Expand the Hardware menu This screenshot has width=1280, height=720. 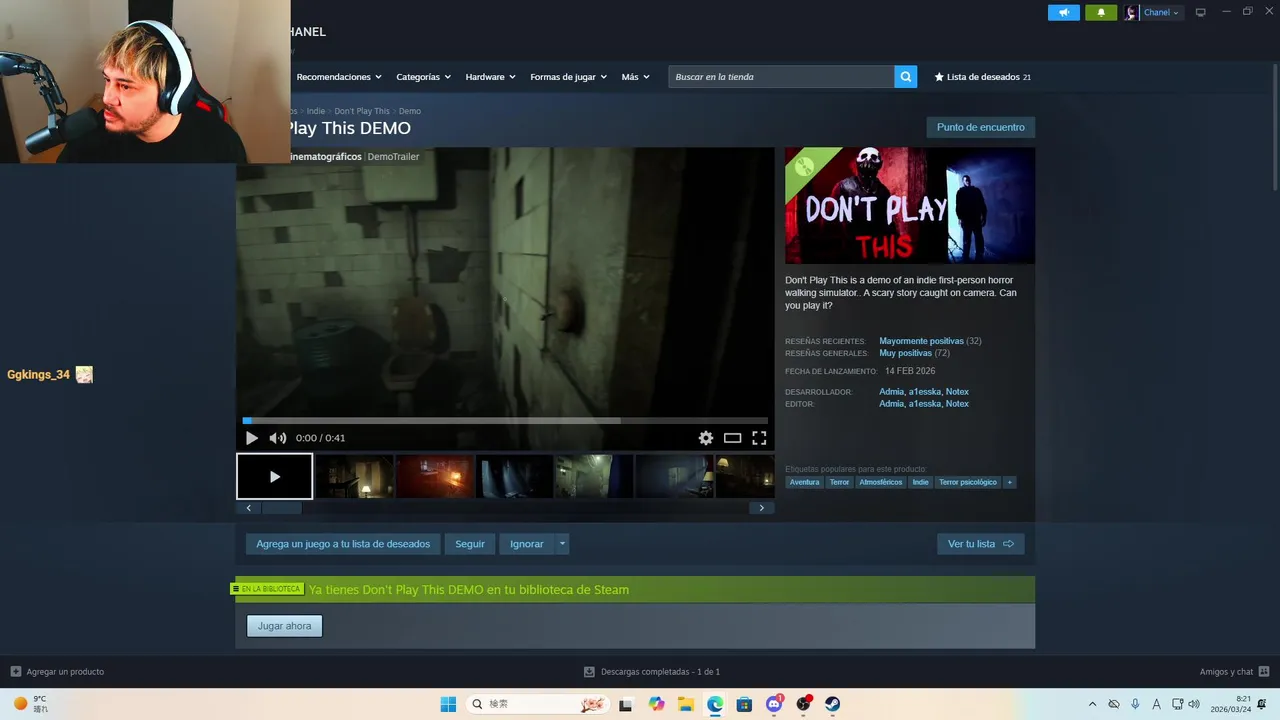point(490,77)
